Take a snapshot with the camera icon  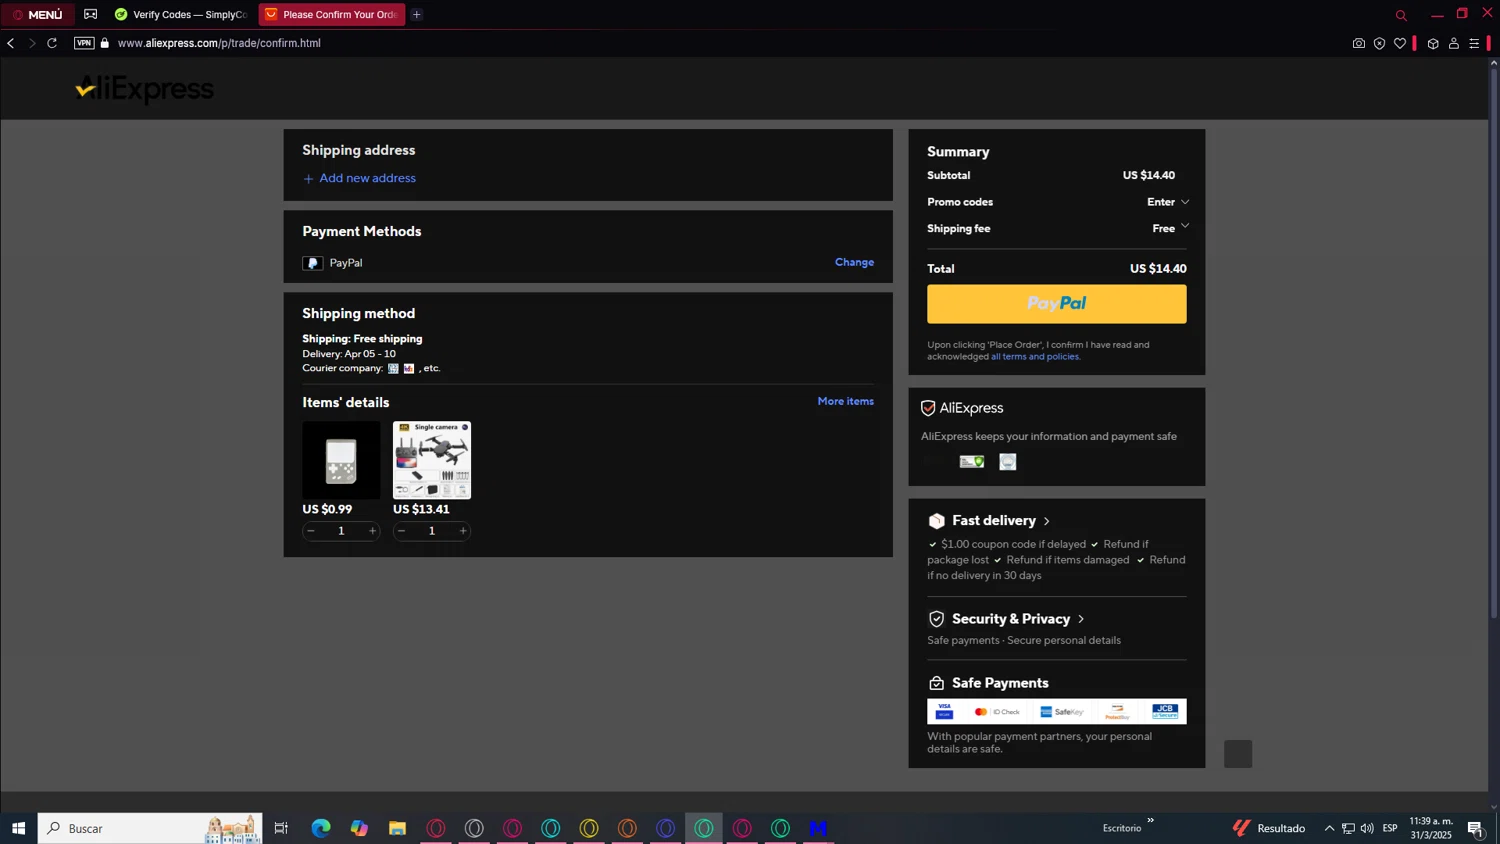point(1358,43)
